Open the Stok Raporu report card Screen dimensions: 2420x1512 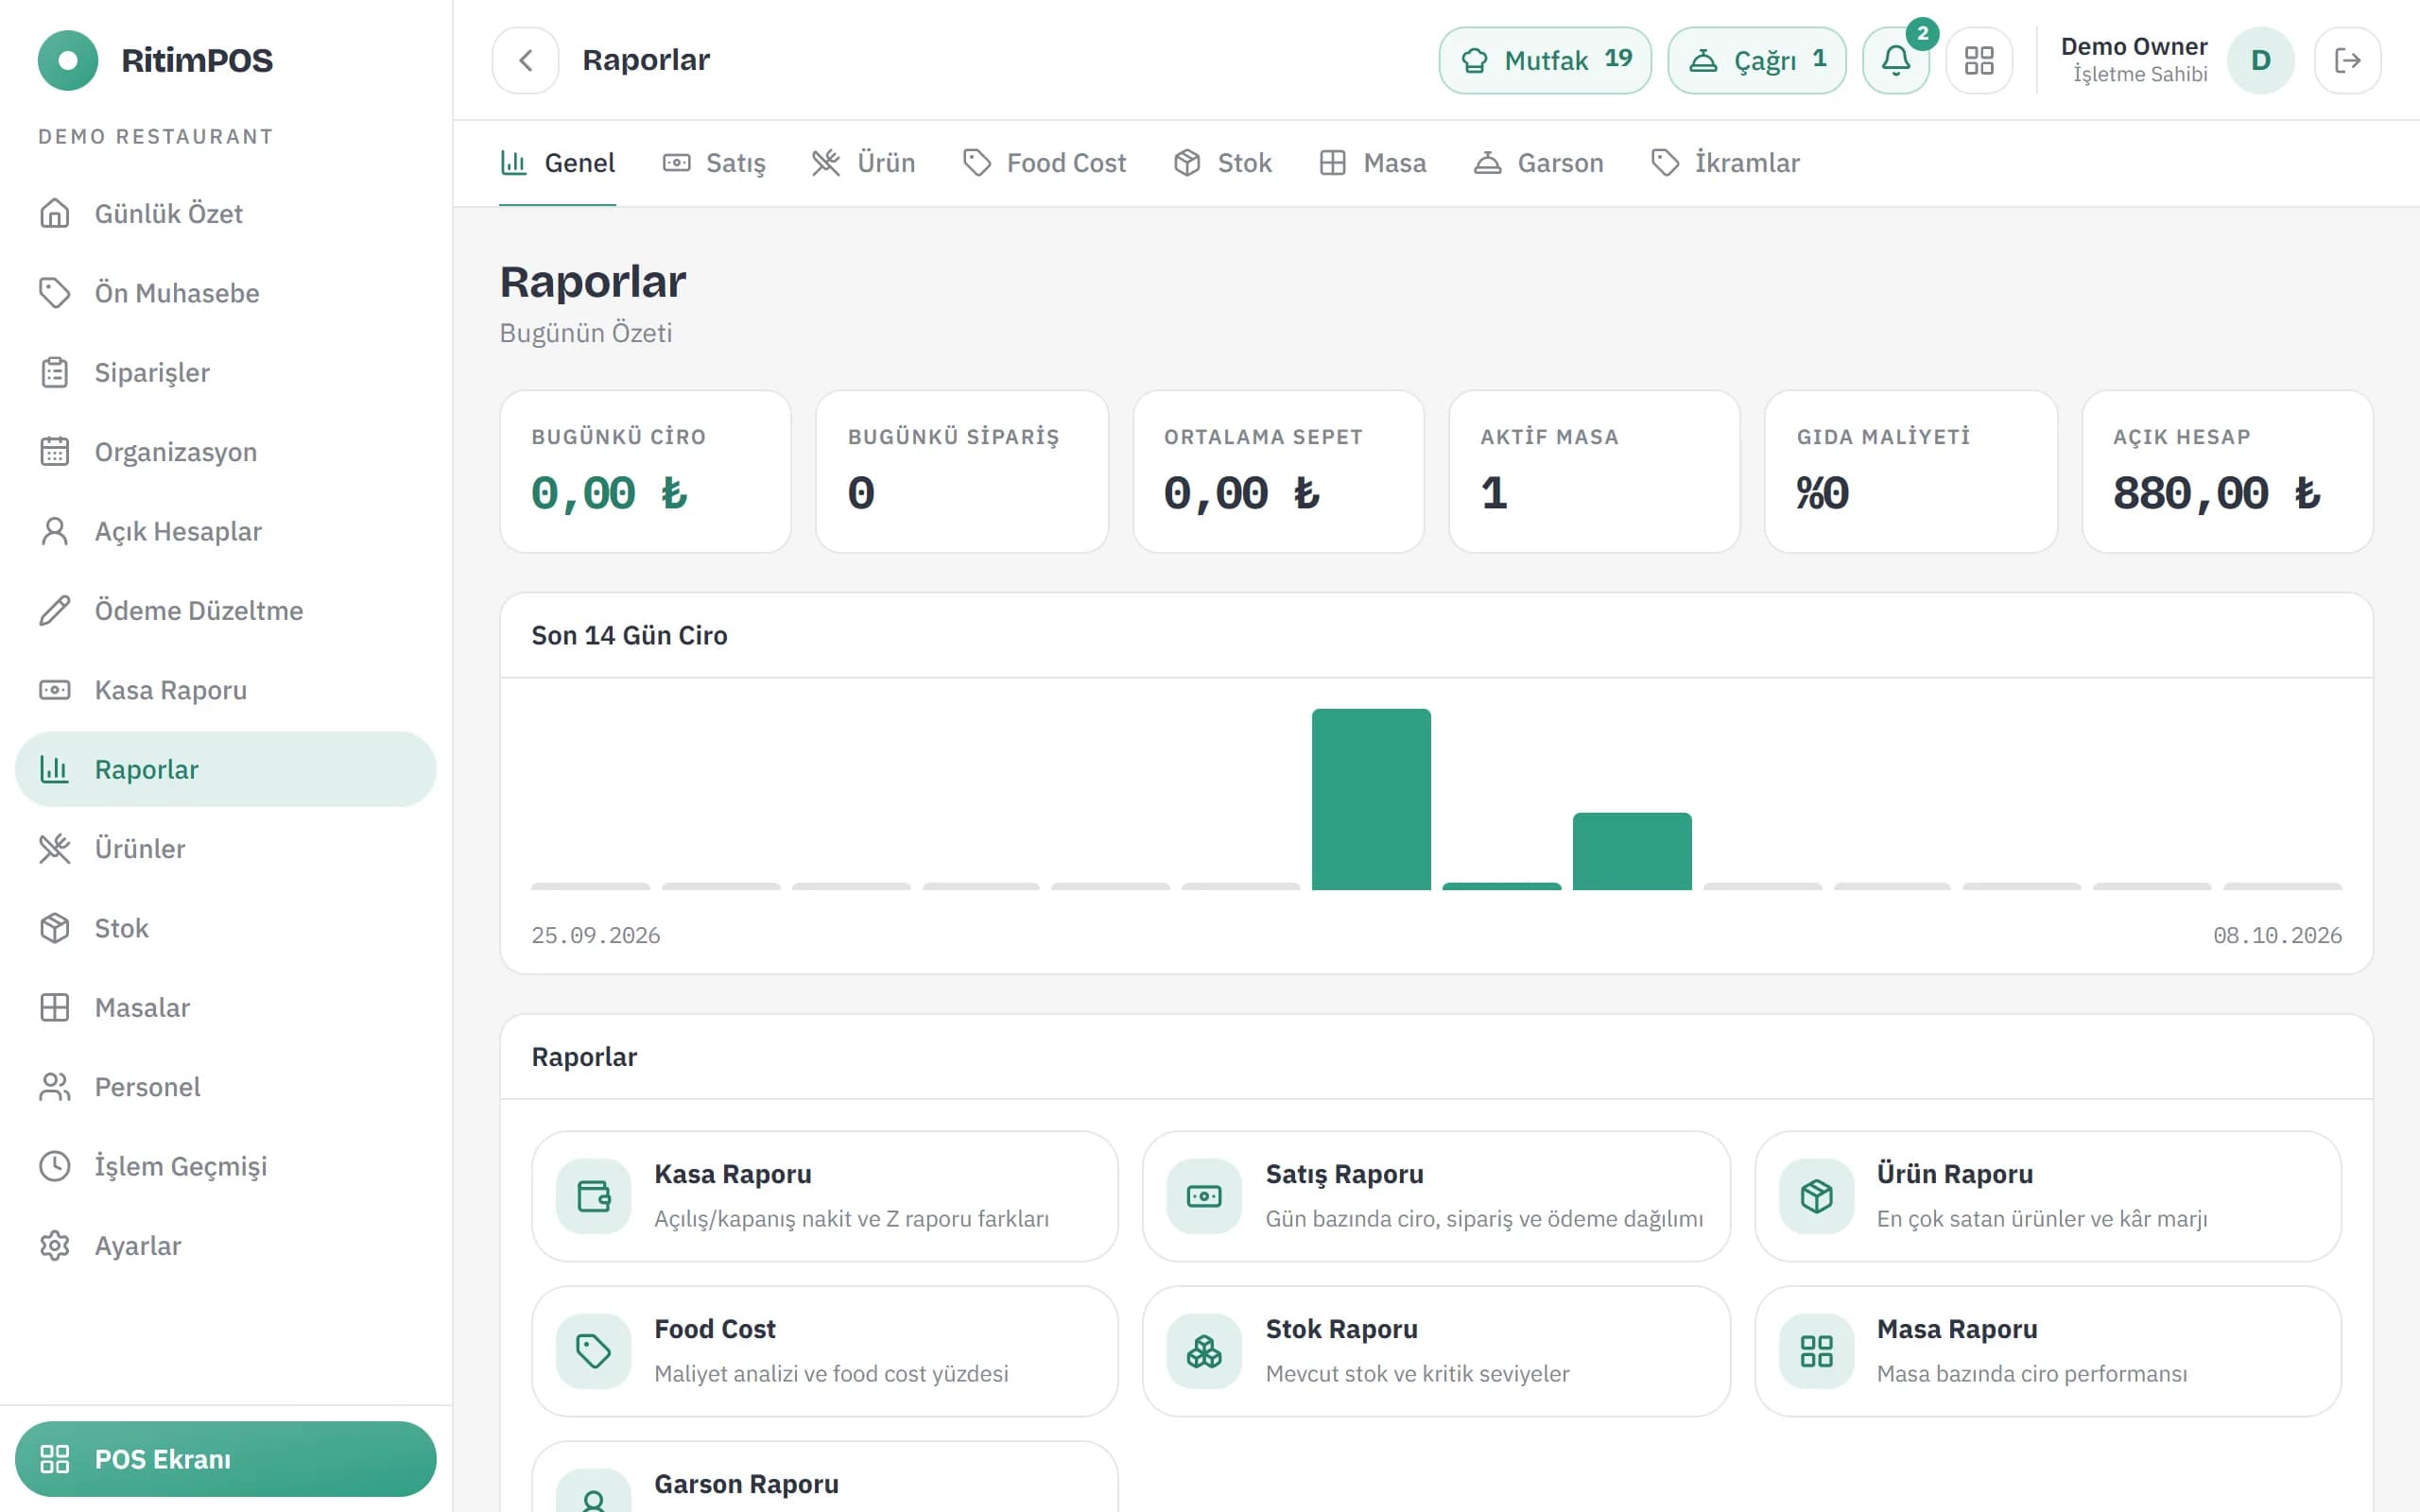click(1436, 1351)
